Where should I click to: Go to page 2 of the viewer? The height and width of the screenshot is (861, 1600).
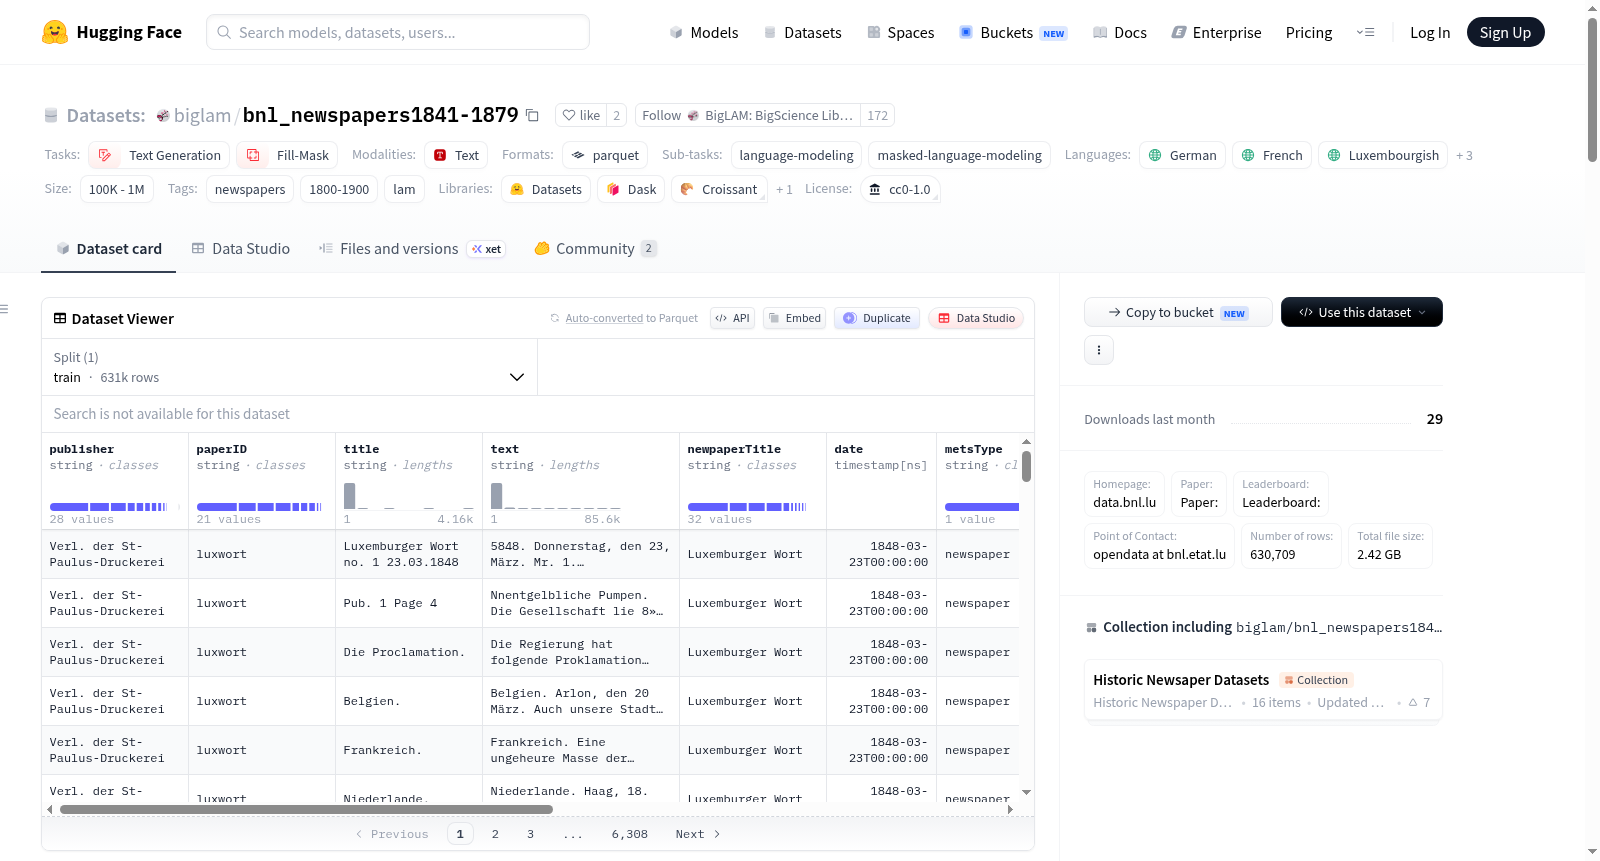pos(495,834)
